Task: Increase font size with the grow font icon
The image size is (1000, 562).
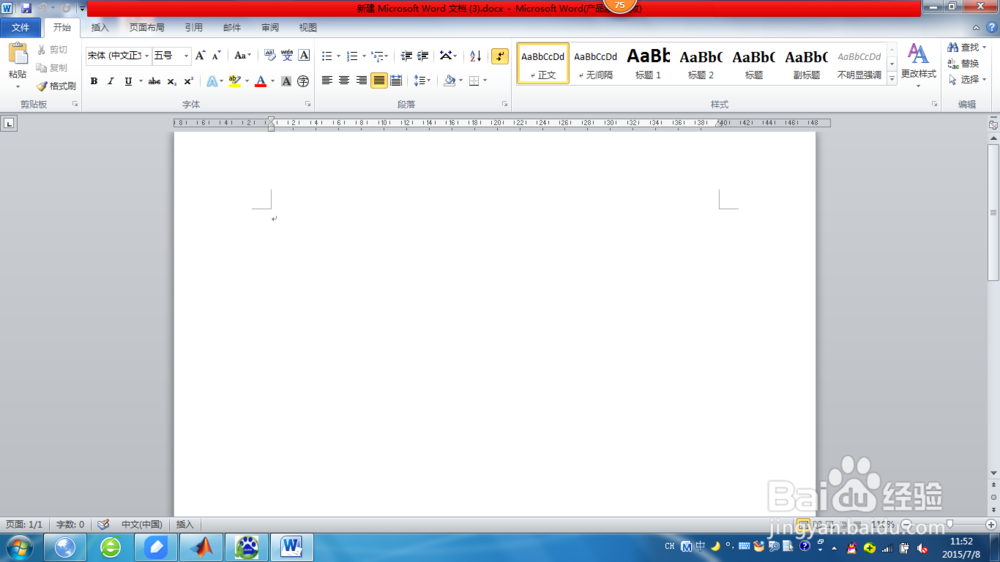Action: pyautogui.click(x=200, y=56)
